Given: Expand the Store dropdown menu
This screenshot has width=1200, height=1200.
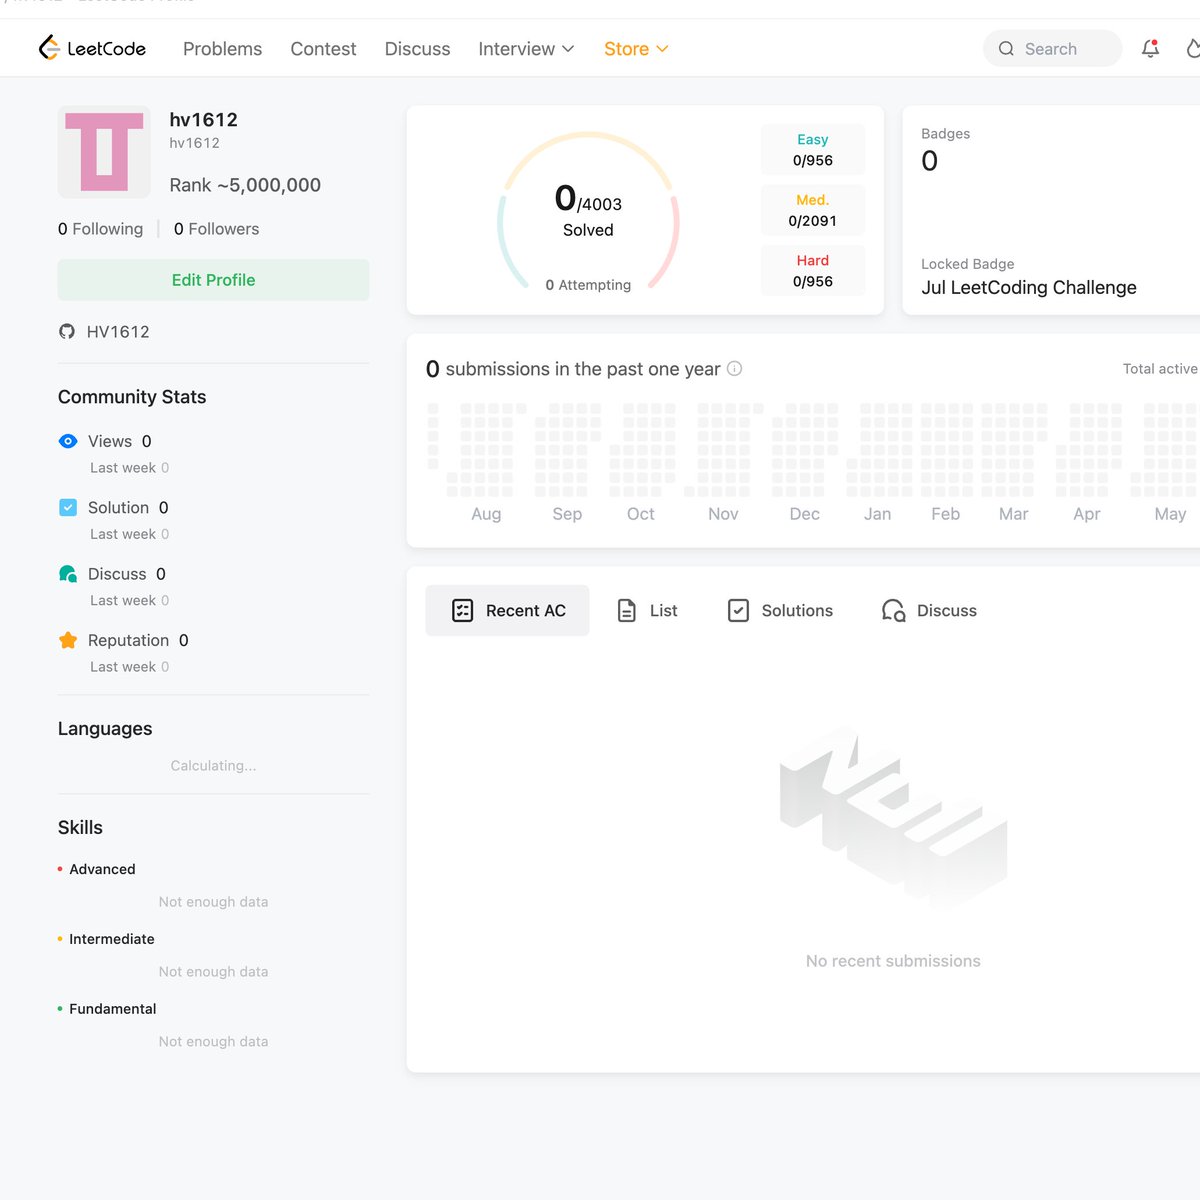Looking at the screenshot, I should pyautogui.click(x=636, y=49).
